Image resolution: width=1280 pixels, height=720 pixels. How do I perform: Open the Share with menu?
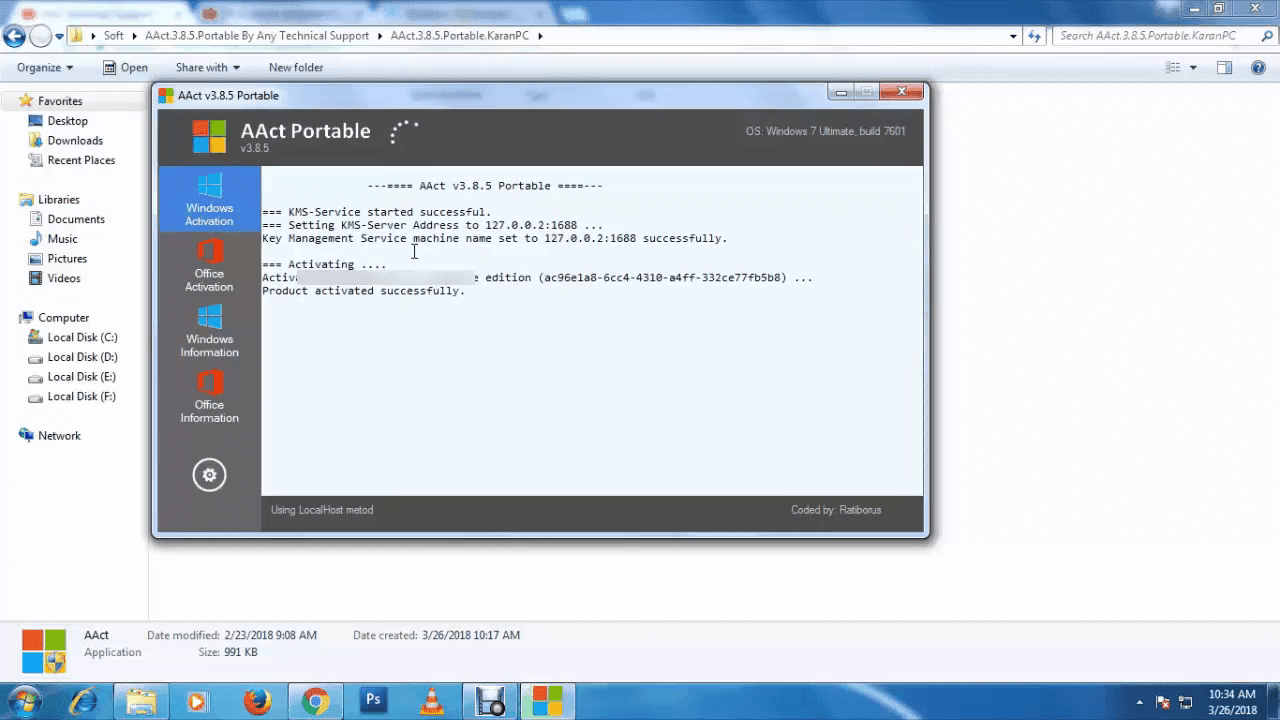click(207, 68)
